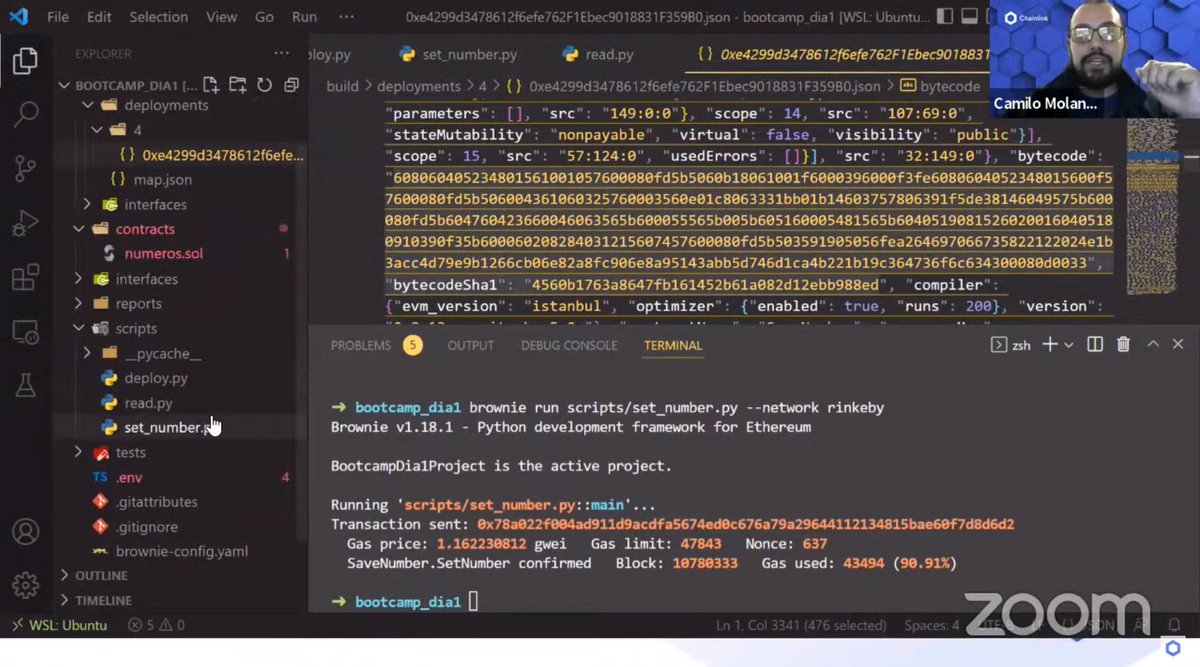Collapse the scripts folder
The image size is (1200, 667).
click(x=136, y=328)
